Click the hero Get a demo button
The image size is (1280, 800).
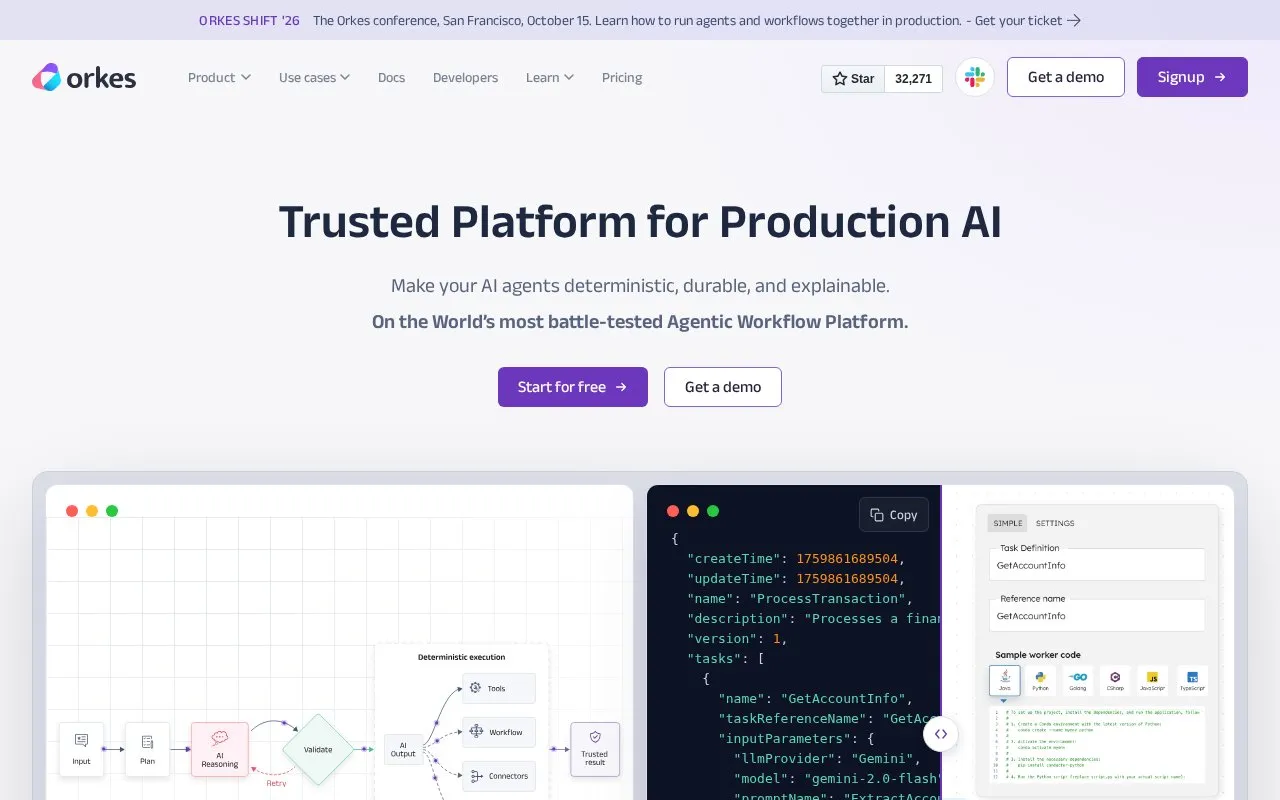[723, 387]
